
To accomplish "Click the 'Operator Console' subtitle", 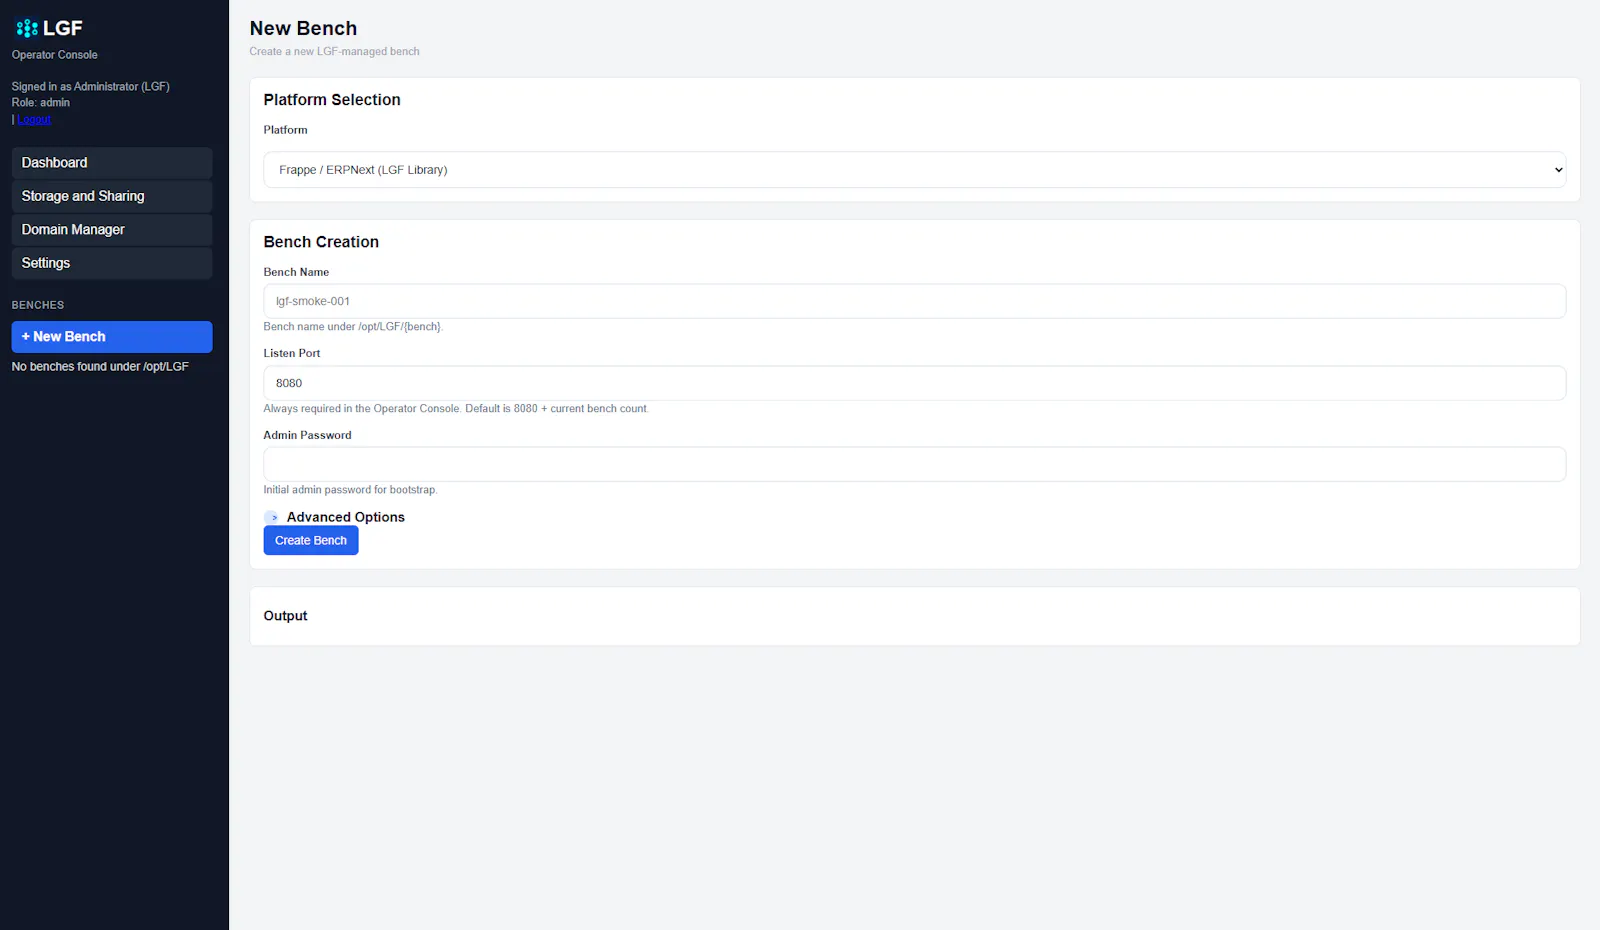I will tap(55, 55).
